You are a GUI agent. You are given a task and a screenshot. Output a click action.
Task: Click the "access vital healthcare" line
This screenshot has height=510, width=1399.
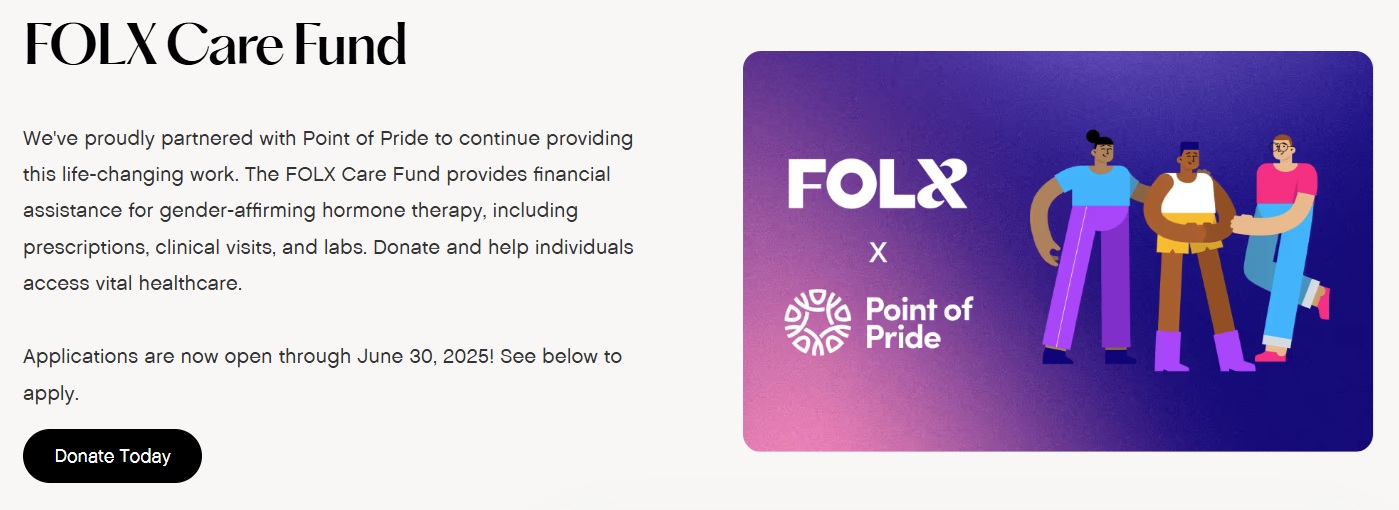(133, 283)
